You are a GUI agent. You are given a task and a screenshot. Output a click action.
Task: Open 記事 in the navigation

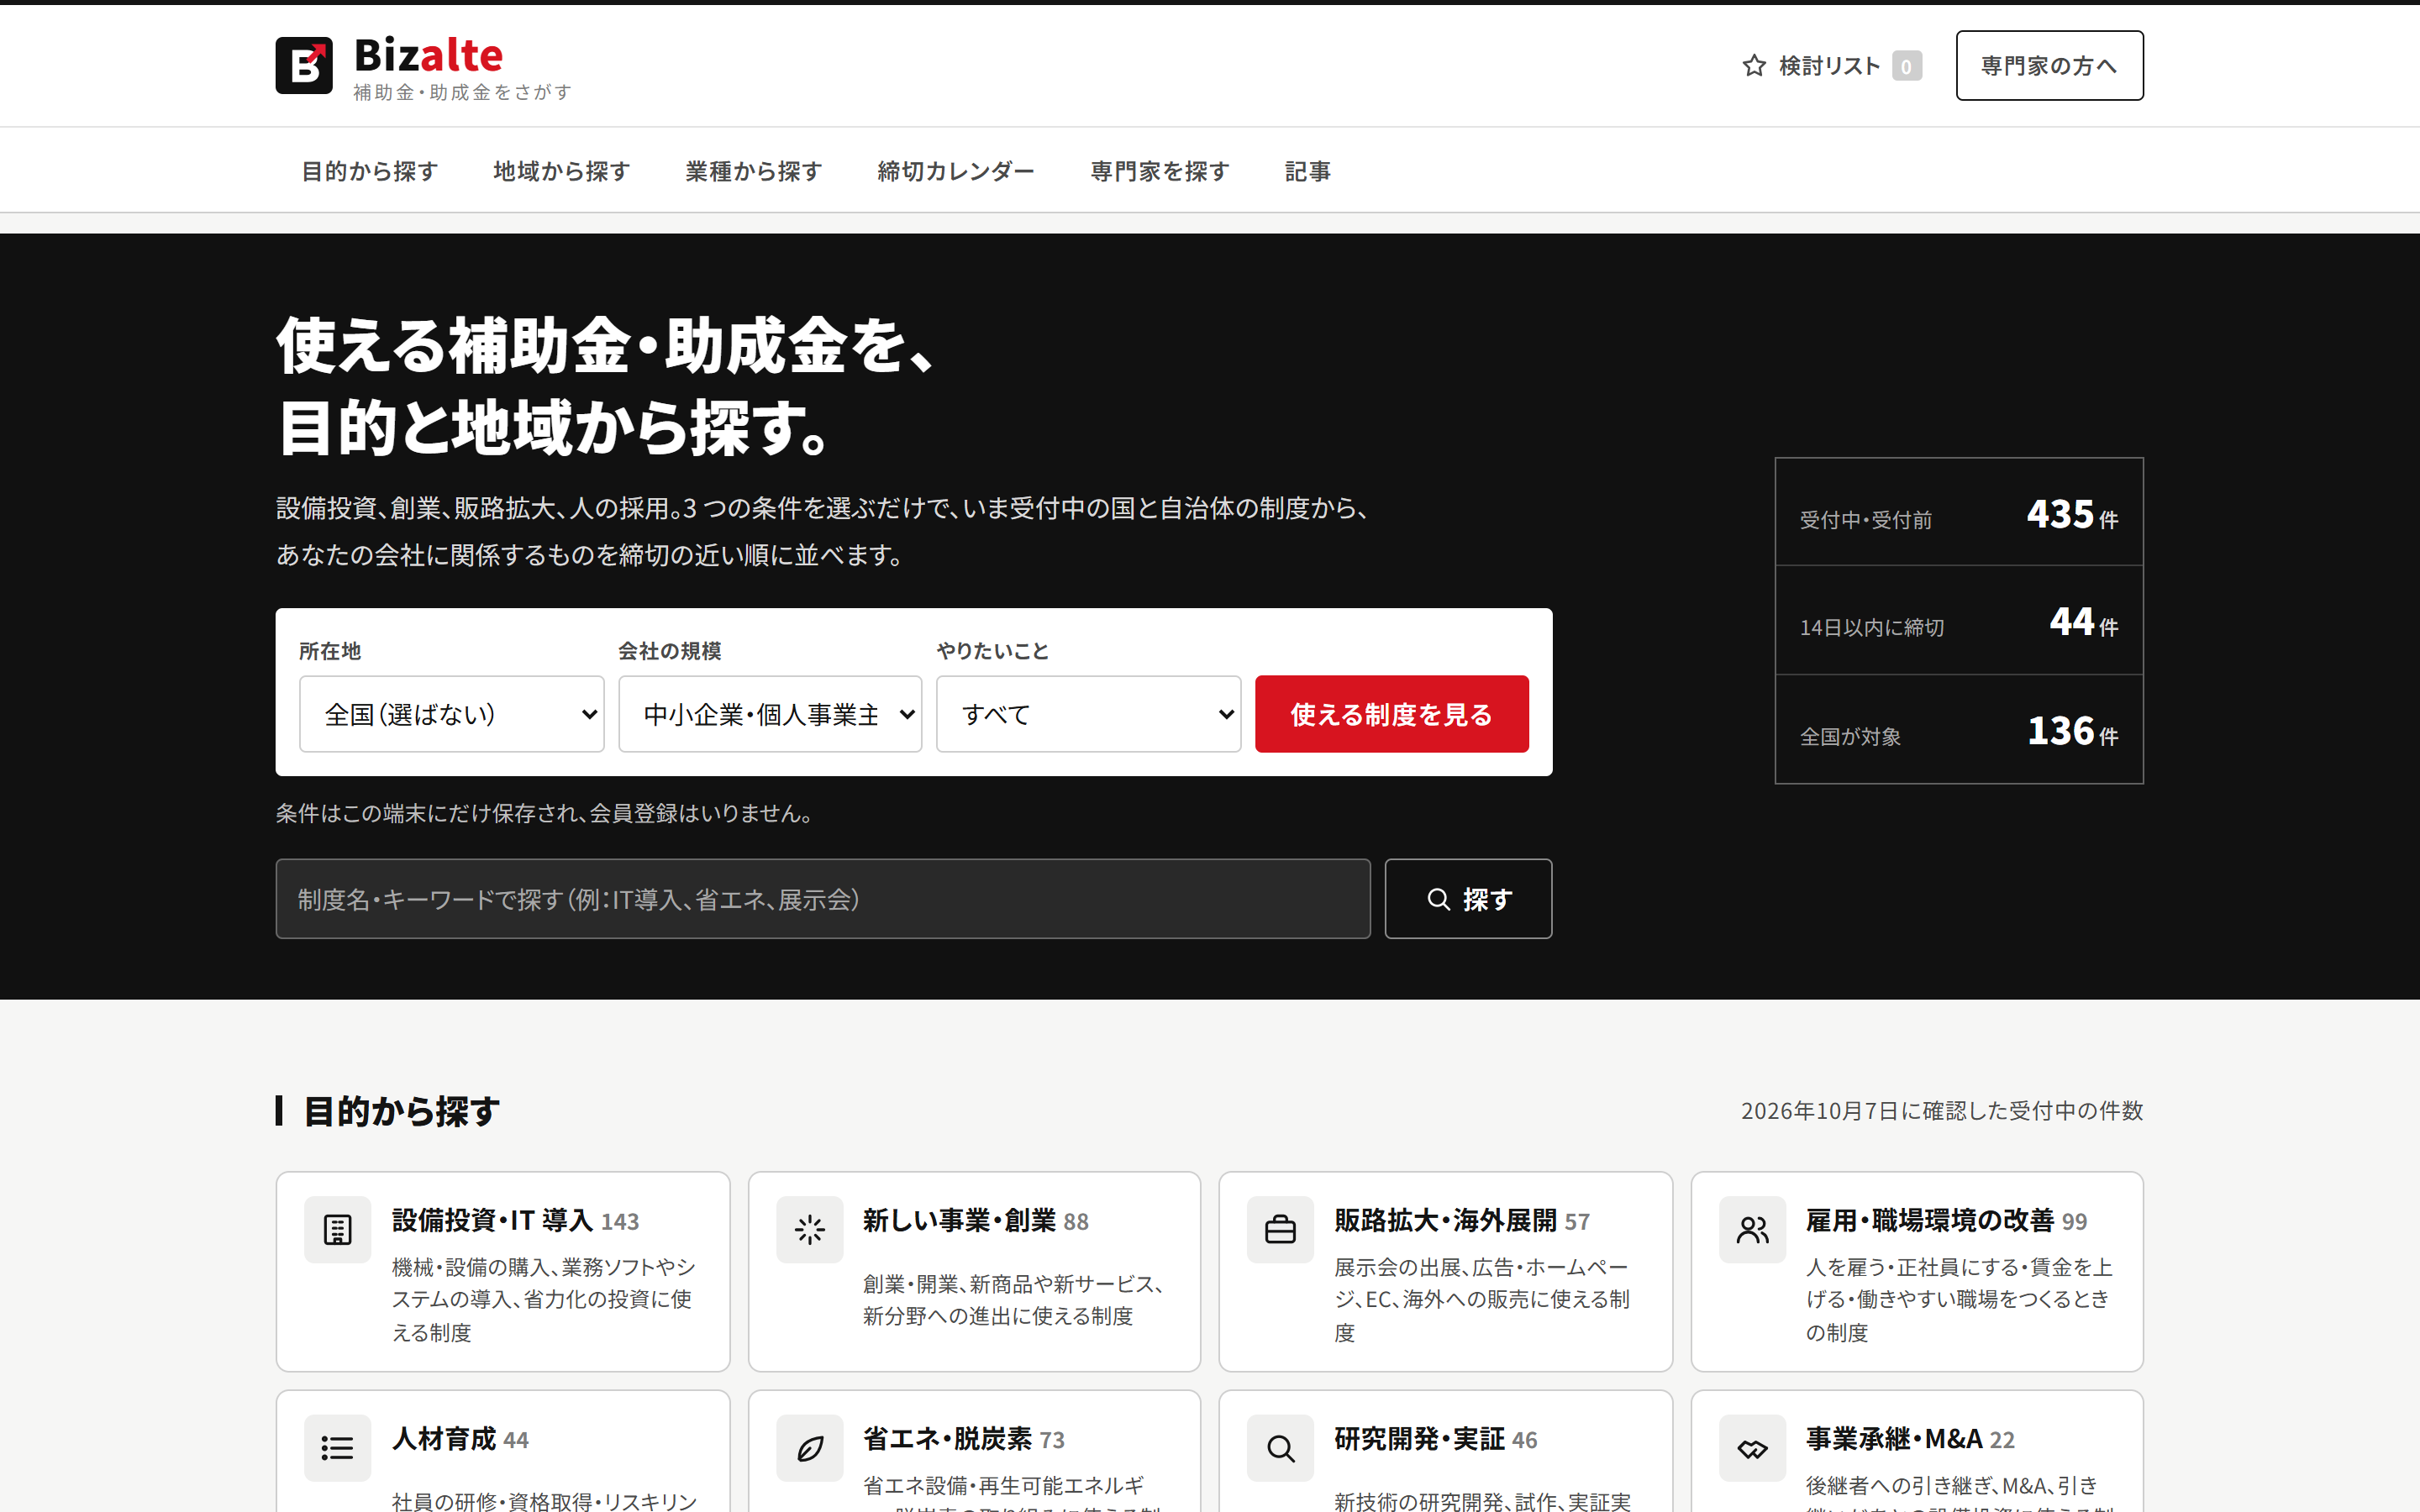pos(1307,171)
